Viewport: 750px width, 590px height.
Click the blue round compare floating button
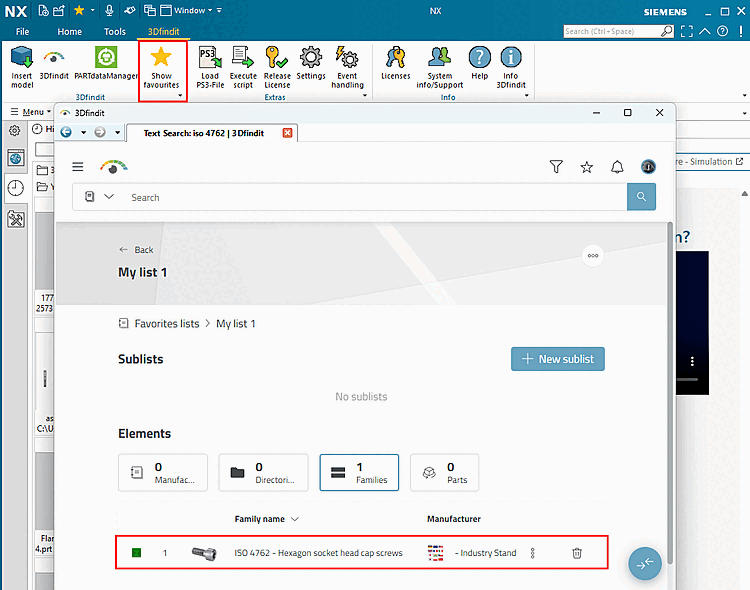[645, 564]
